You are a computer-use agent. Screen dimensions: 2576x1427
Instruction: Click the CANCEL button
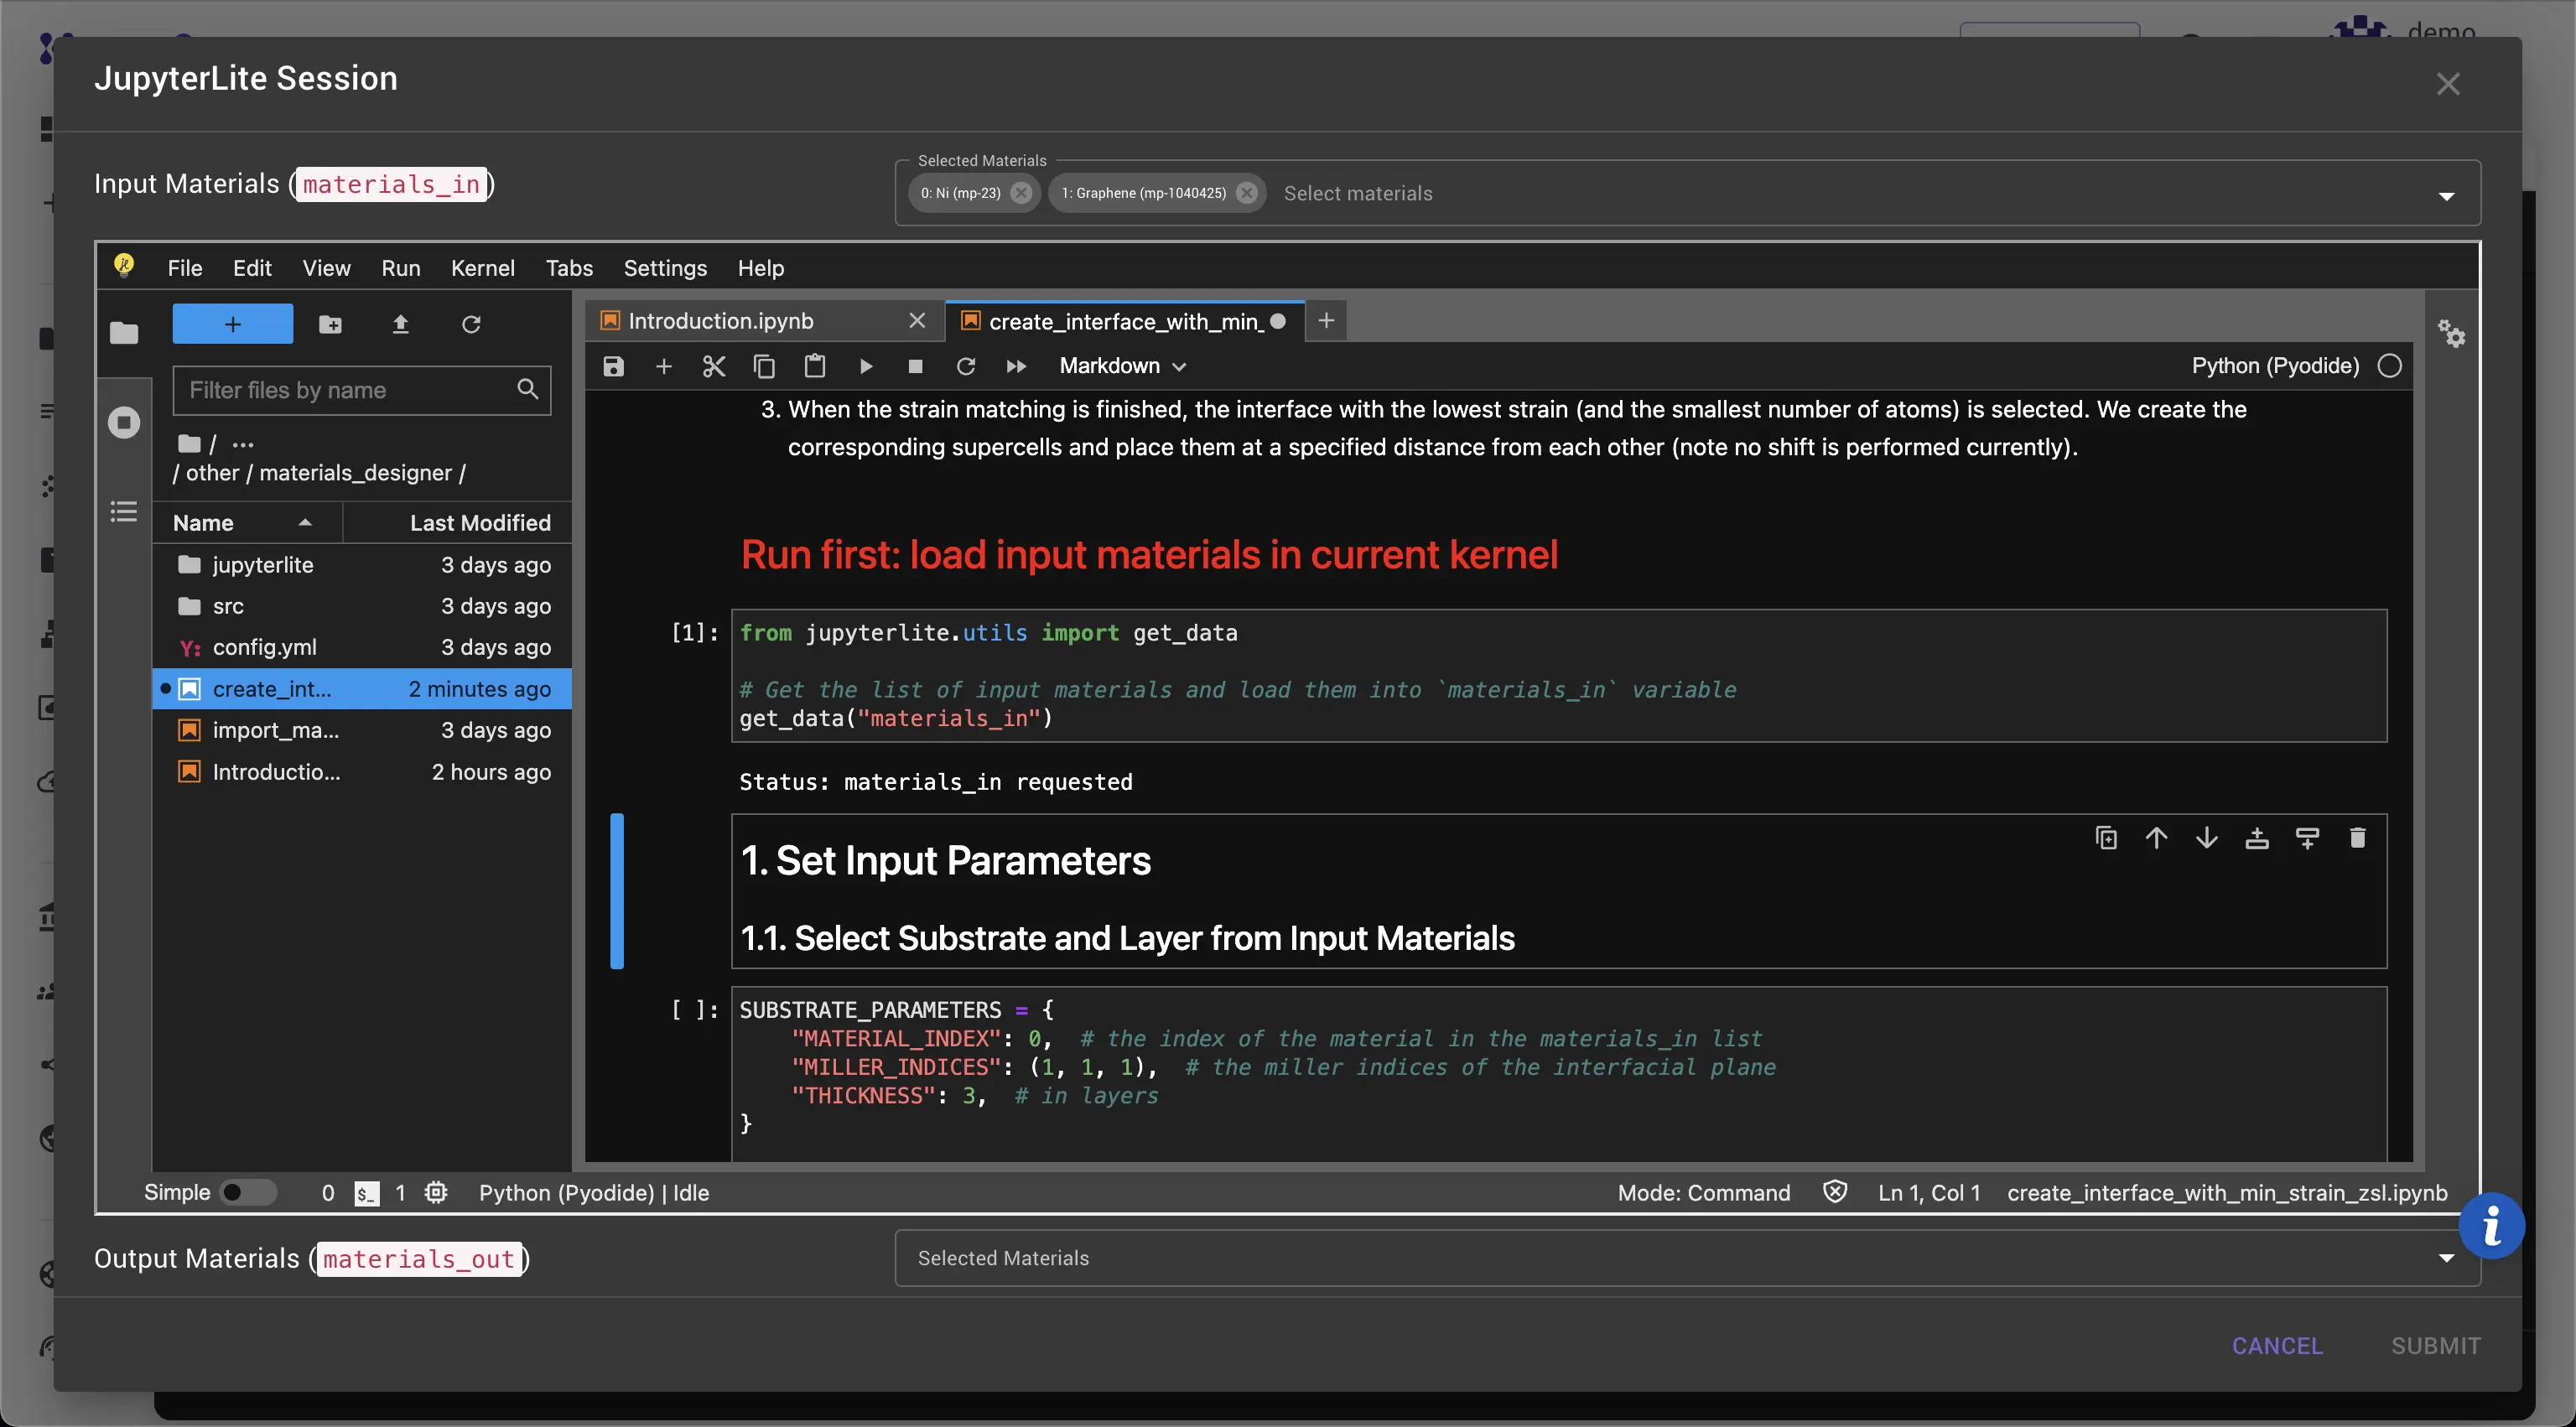2277,1345
